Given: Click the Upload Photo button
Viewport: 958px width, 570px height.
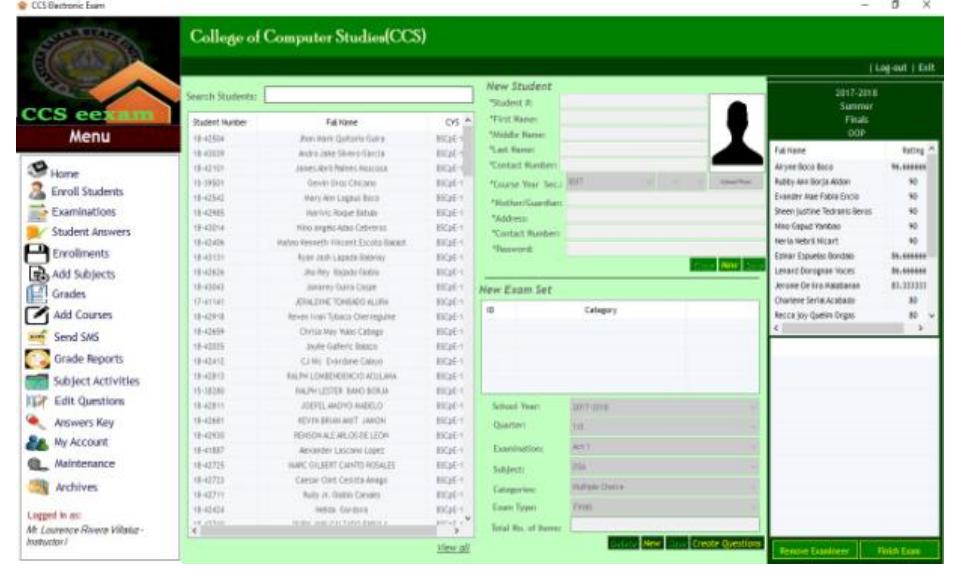Looking at the screenshot, I should click(x=736, y=181).
